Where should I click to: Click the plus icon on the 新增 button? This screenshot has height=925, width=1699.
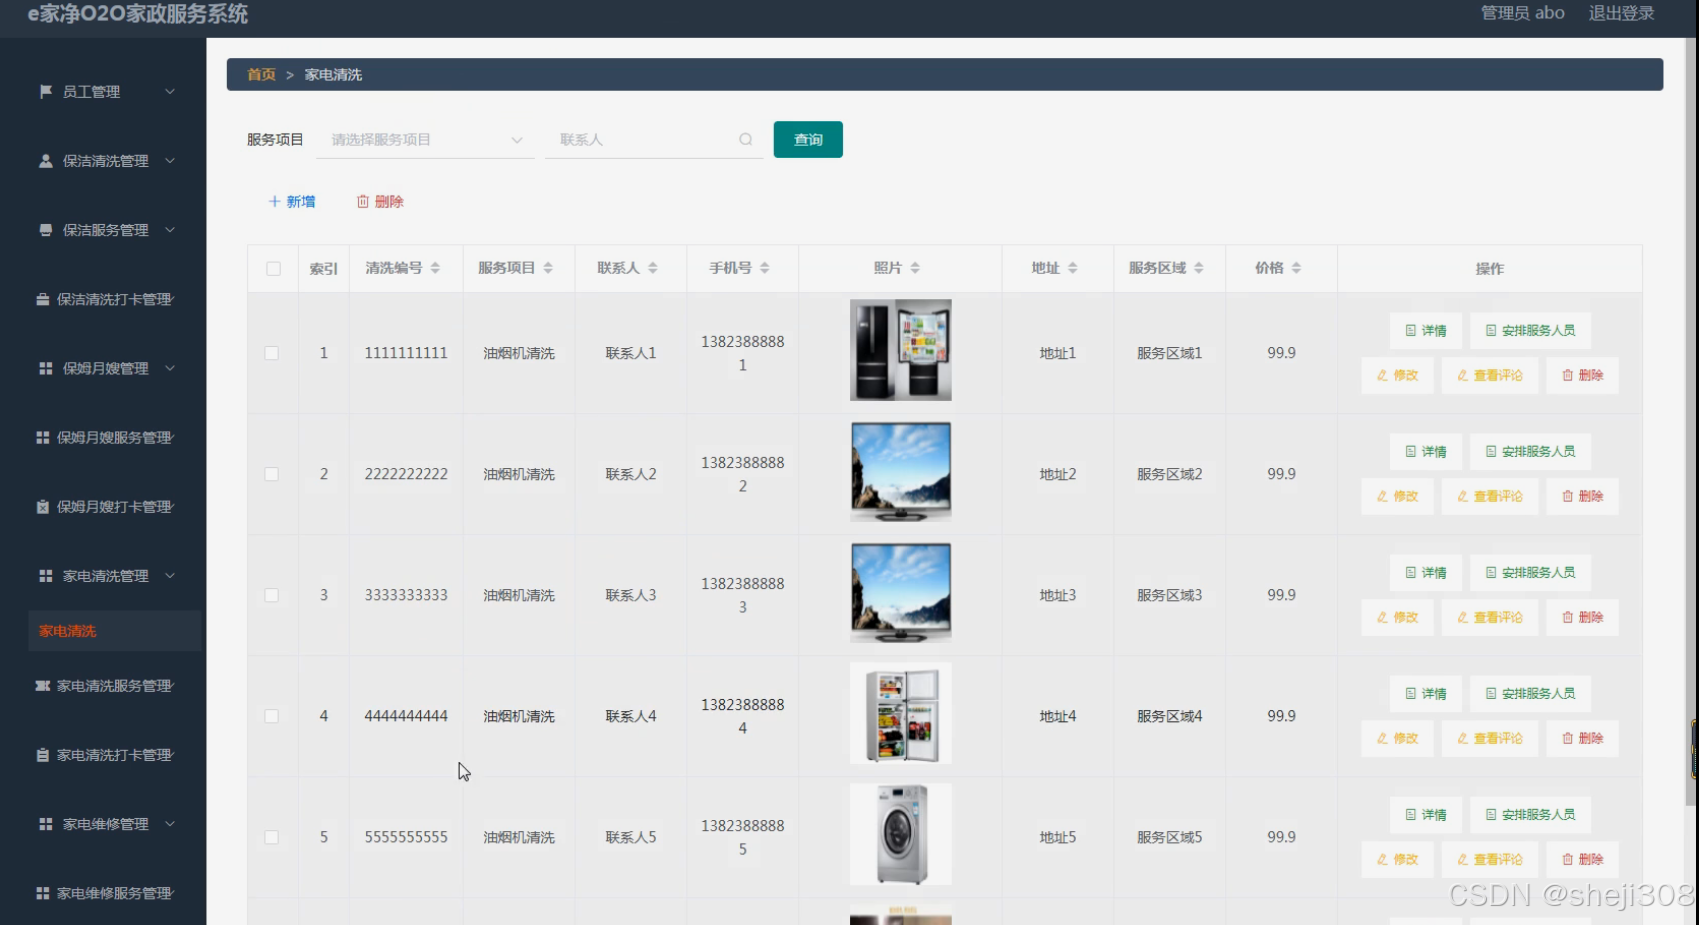[x=274, y=201]
